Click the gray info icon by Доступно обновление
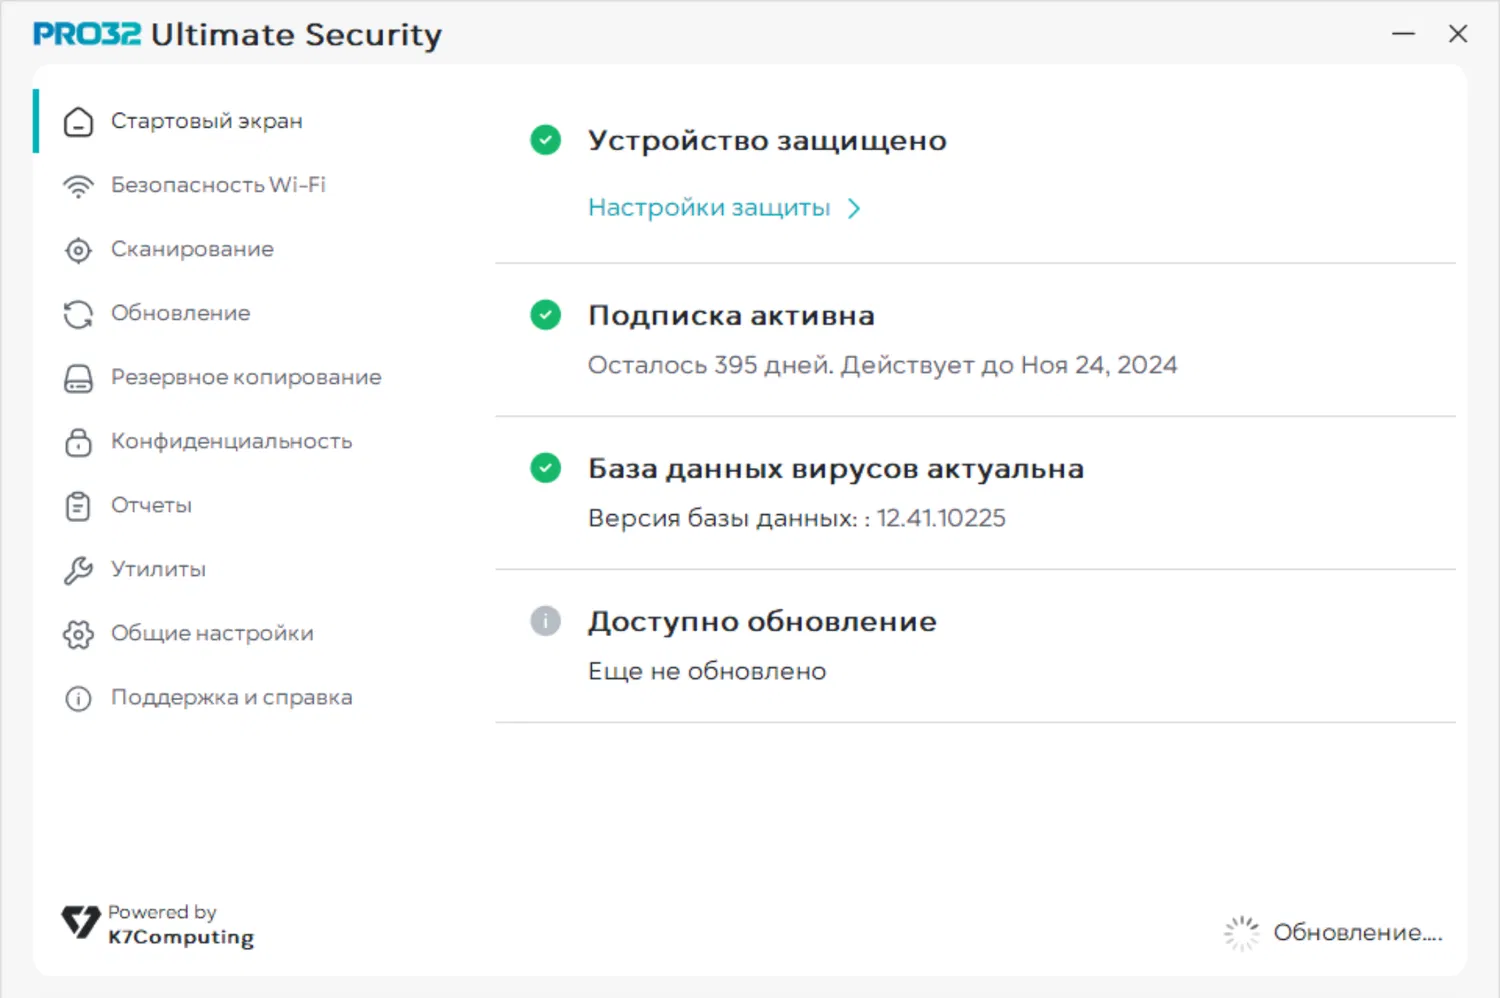Image resolution: width=1500 pixels, height=998 pixels. (545, 621)
